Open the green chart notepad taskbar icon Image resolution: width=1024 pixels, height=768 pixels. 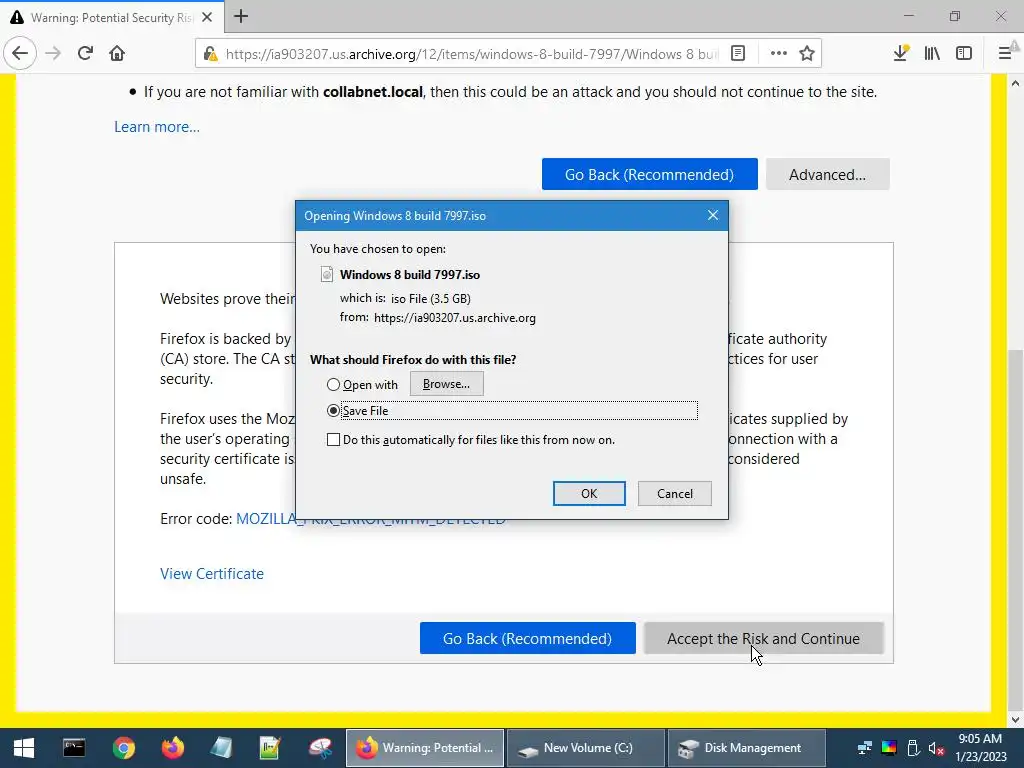click(270, 748)
